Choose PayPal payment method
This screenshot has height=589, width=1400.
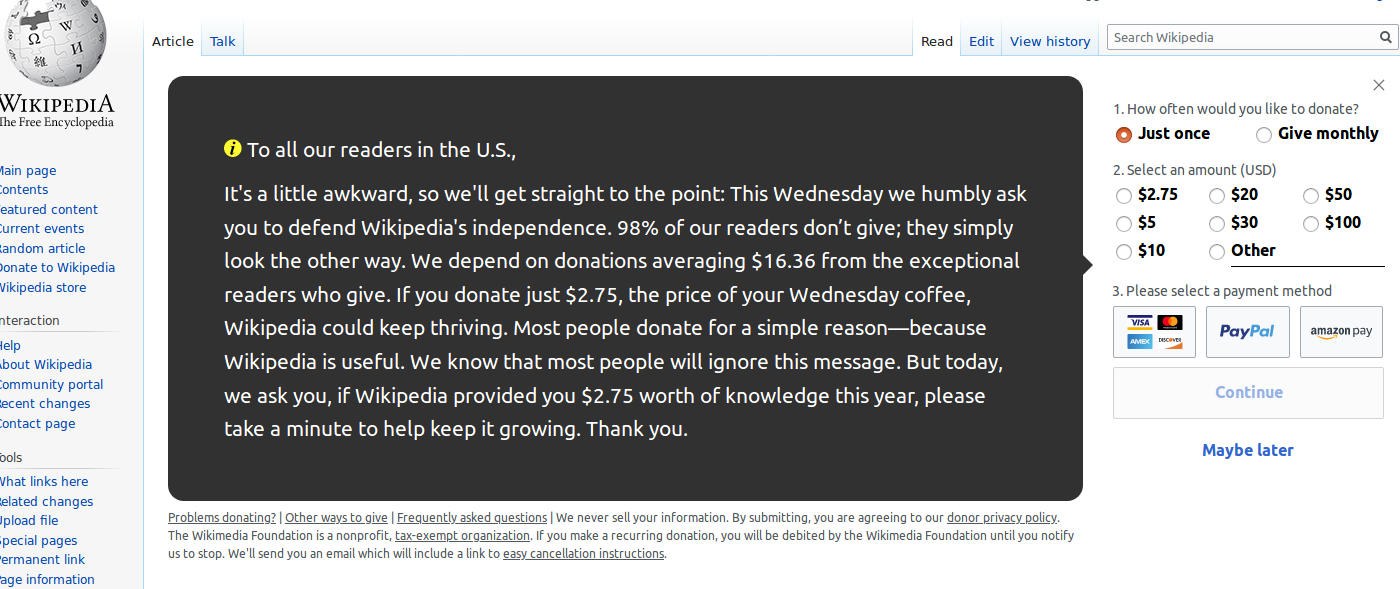point(1247,332)
